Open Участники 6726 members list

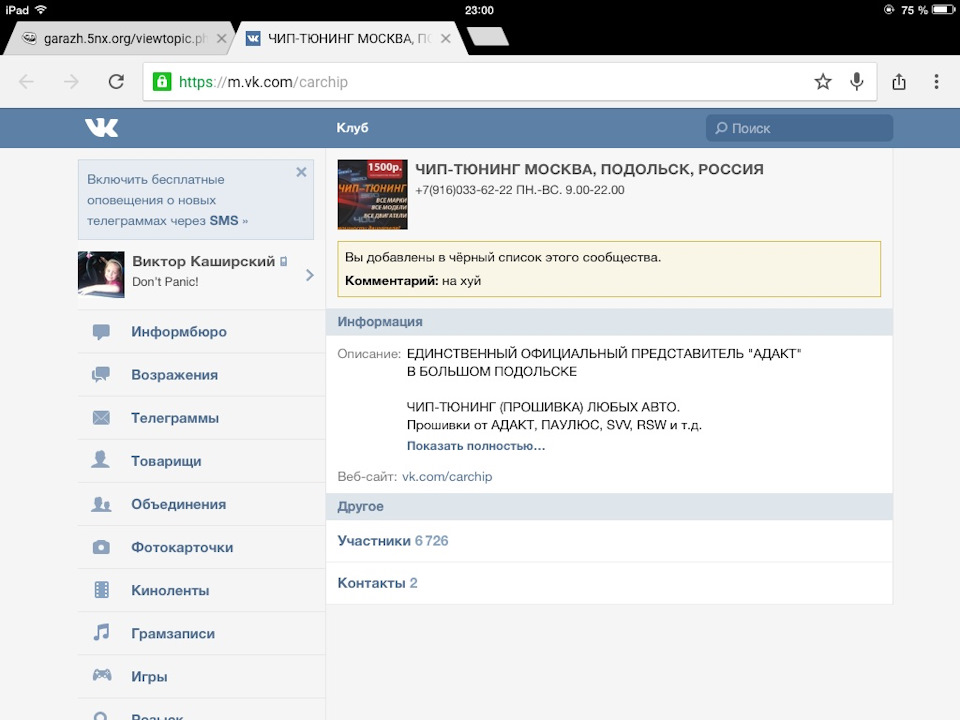[393, 541]
